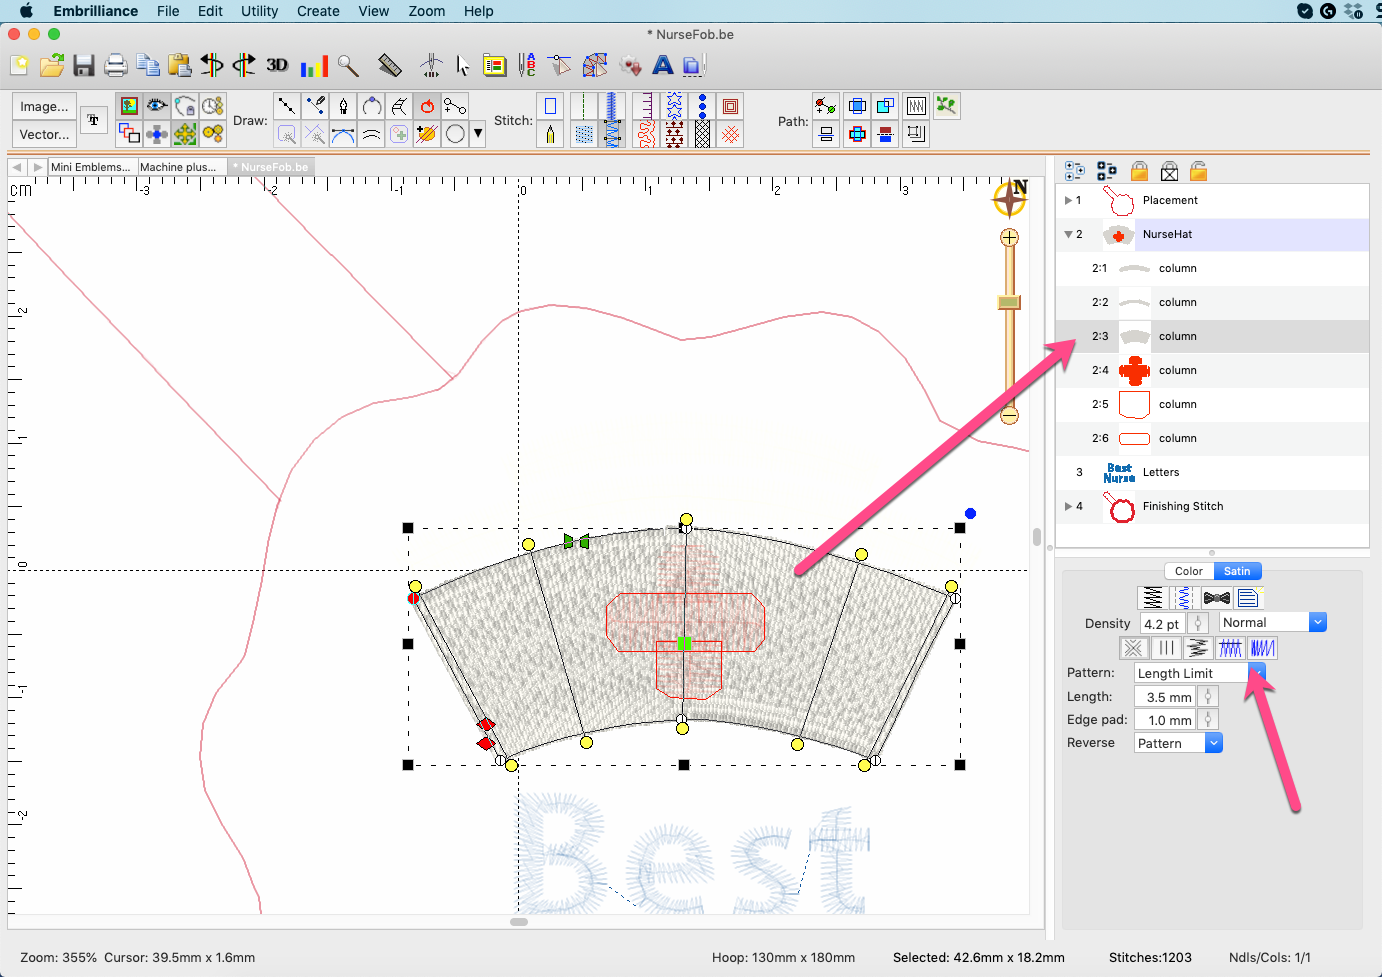
Task: Click the Image... button
Action: click(44, 106)
